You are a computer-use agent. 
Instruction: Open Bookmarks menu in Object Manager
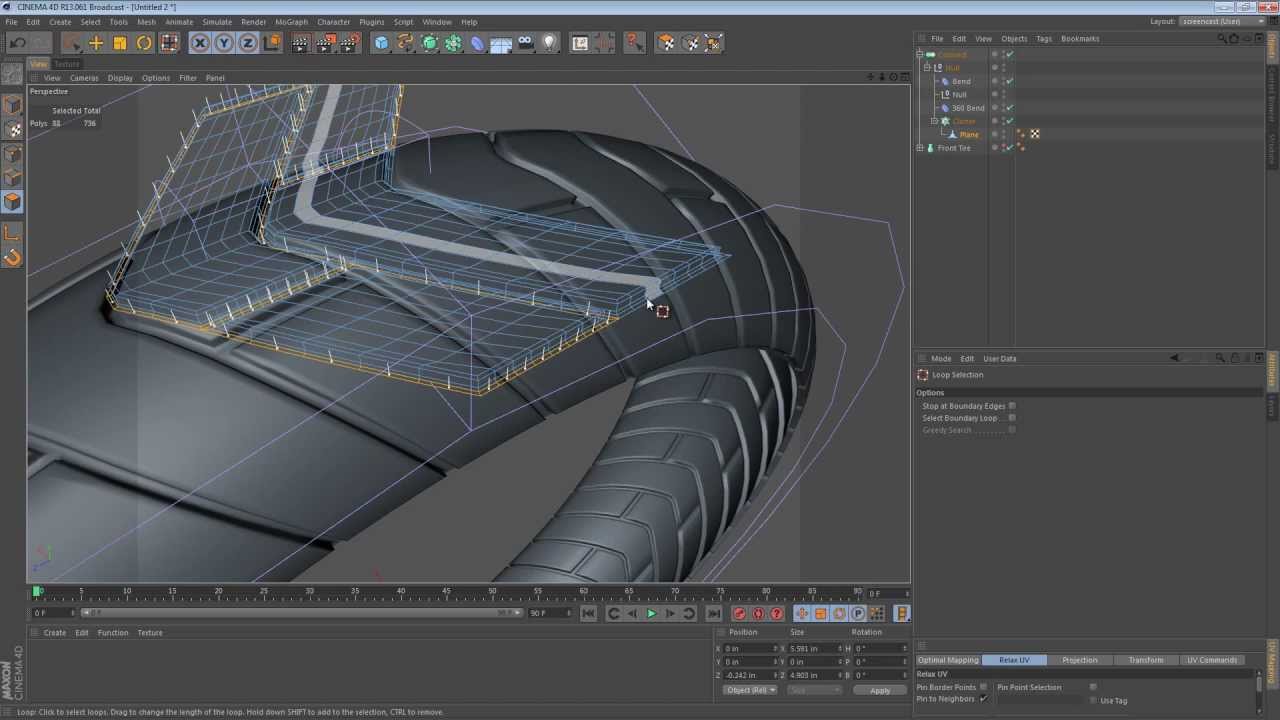click(1080, 39)
